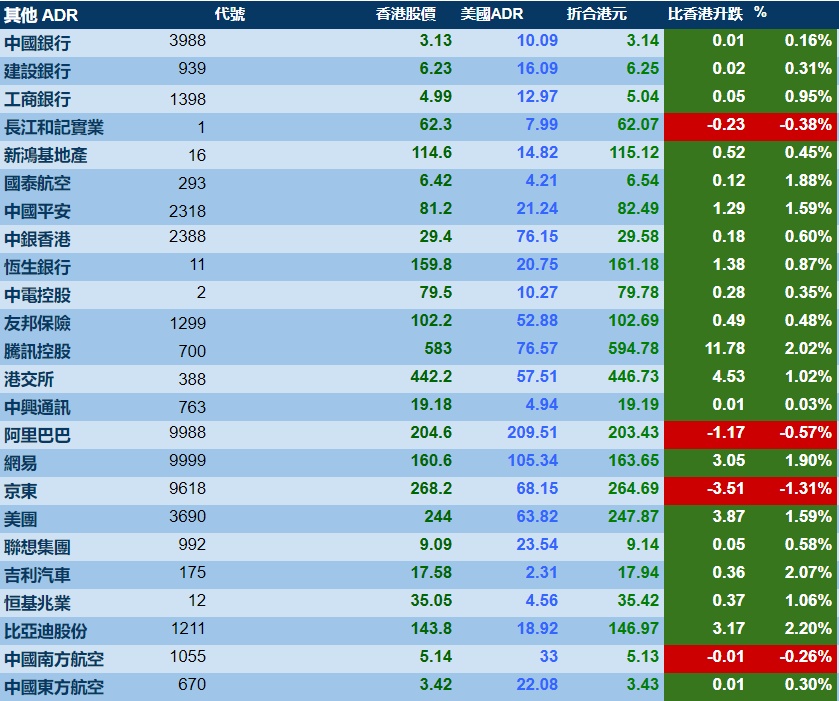Select 網易 Hong Kong price 160.6
This screenshot has height=701, width=839.
[431, 460]
